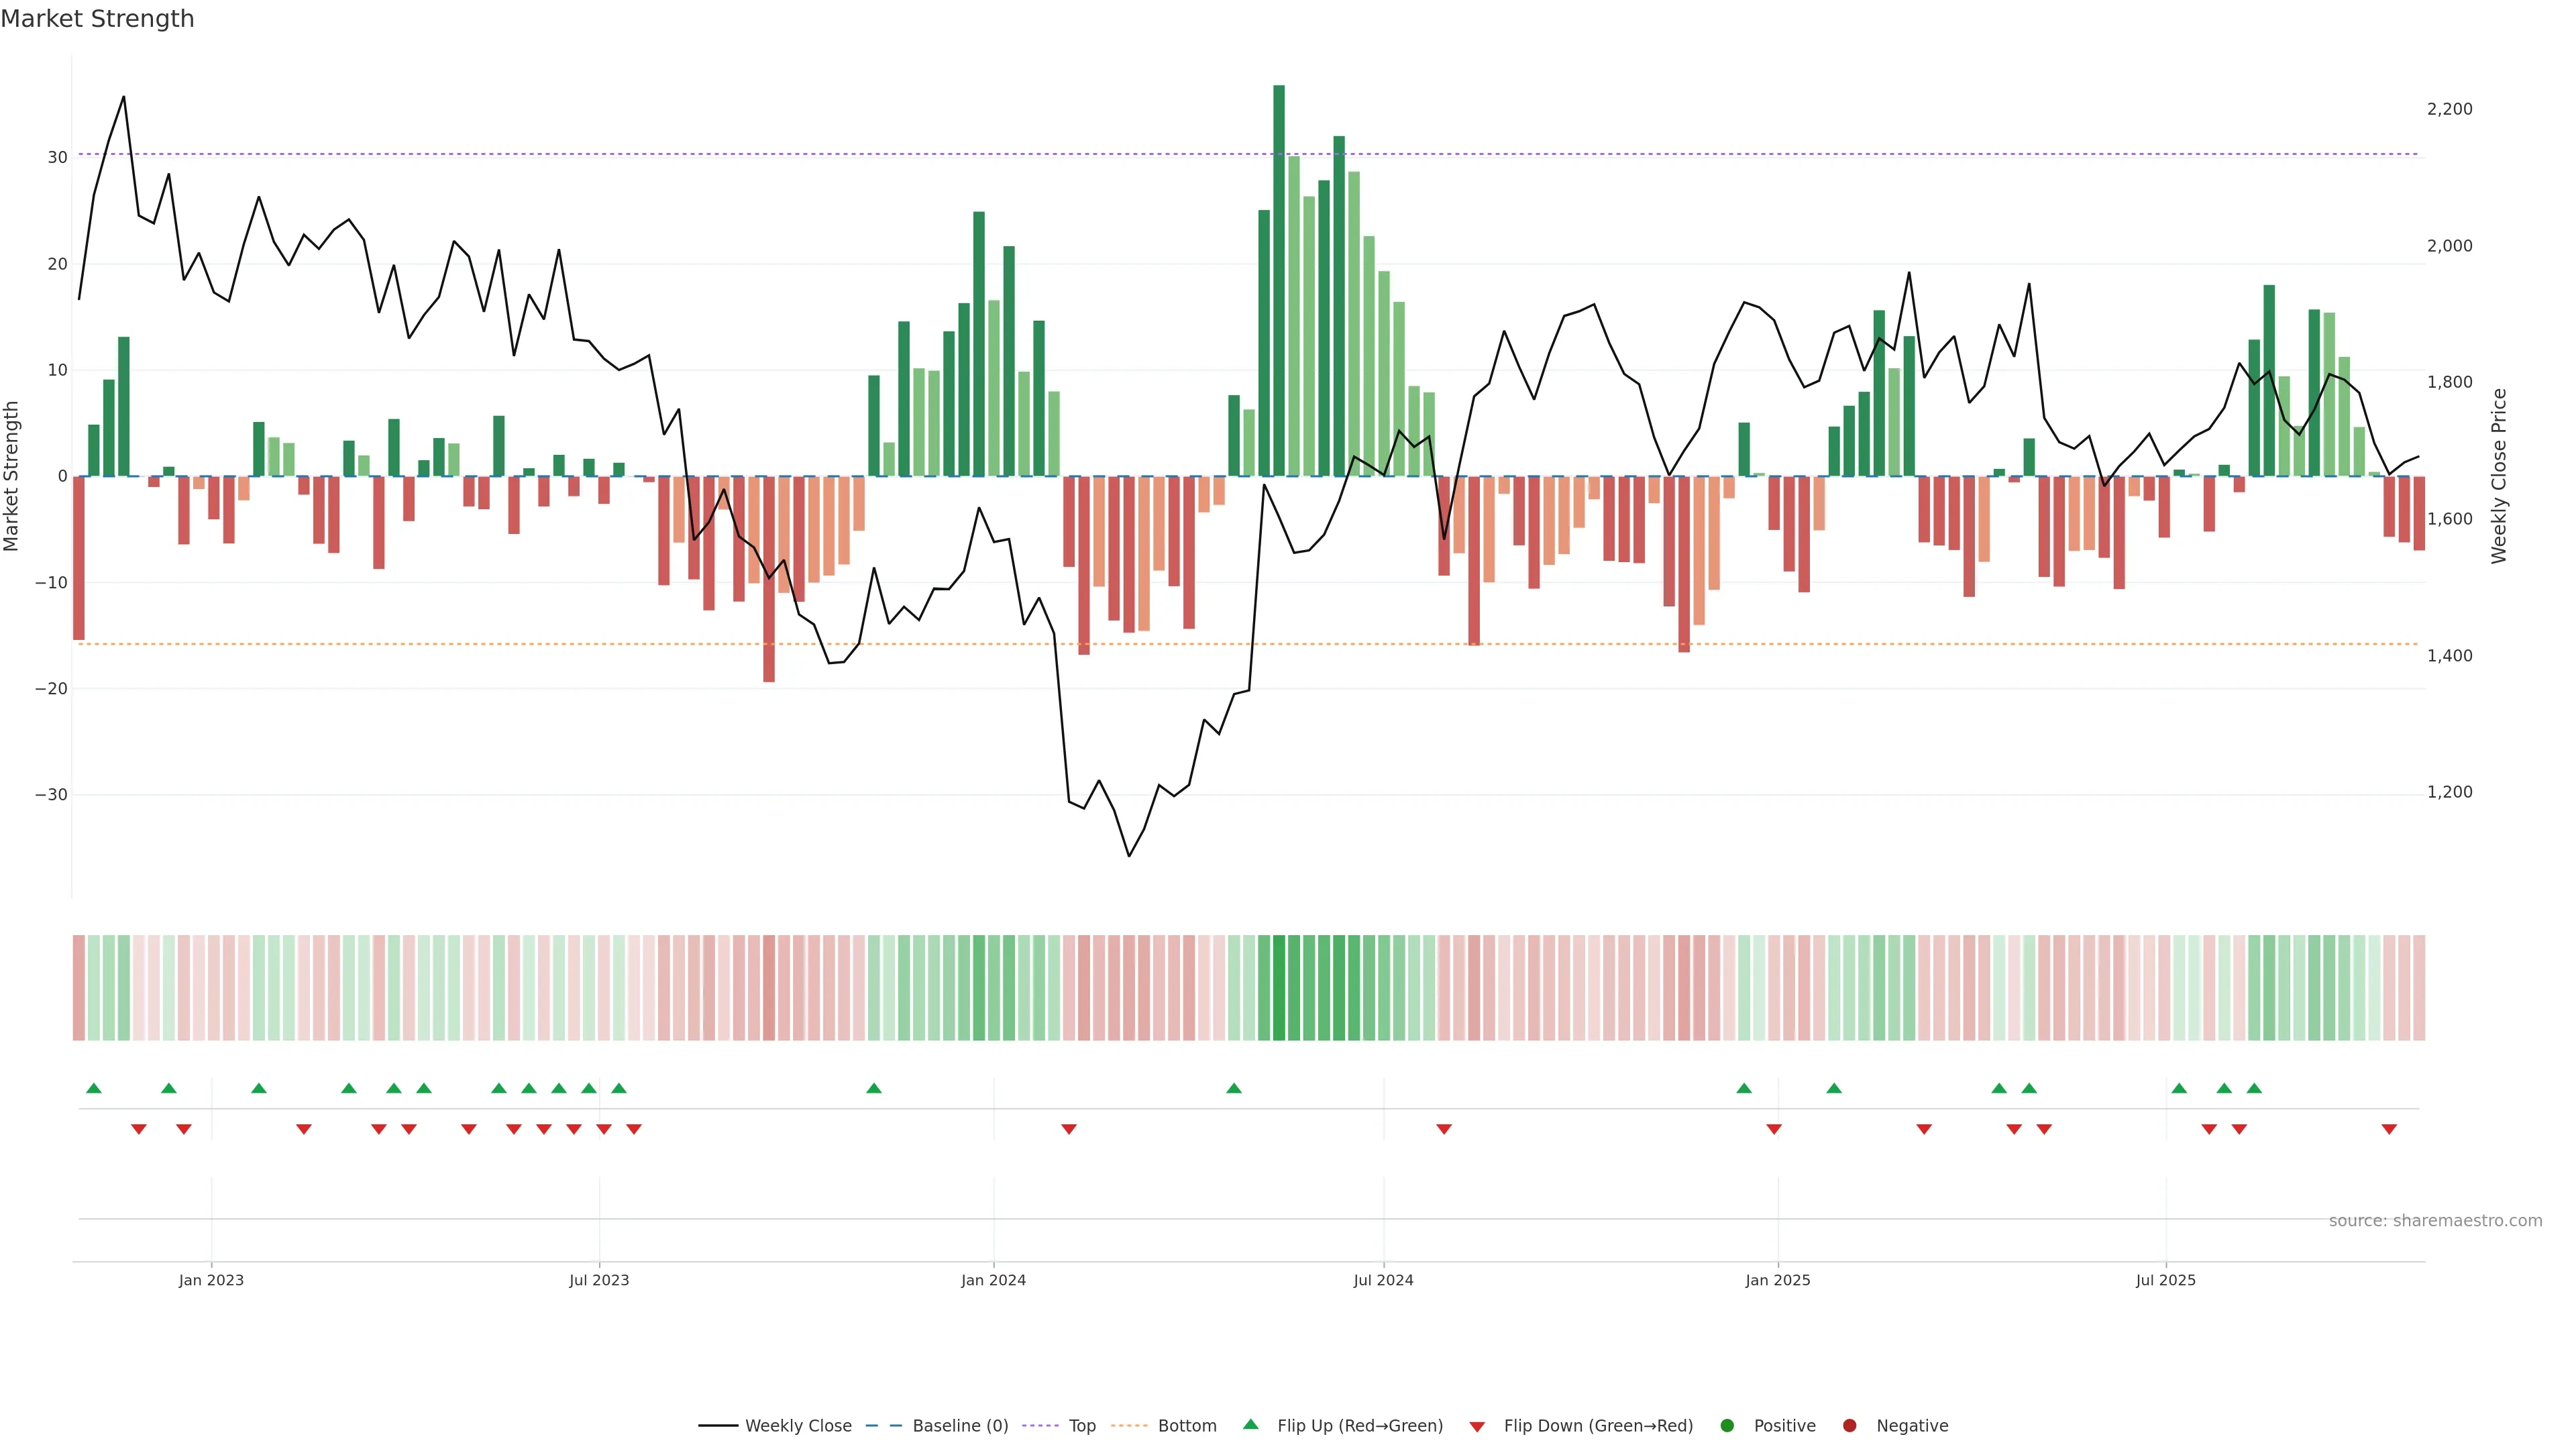Click the Weekly Close Price axis title
This screenshot has height=1449, width=2576.
[x=2499, y=476]
